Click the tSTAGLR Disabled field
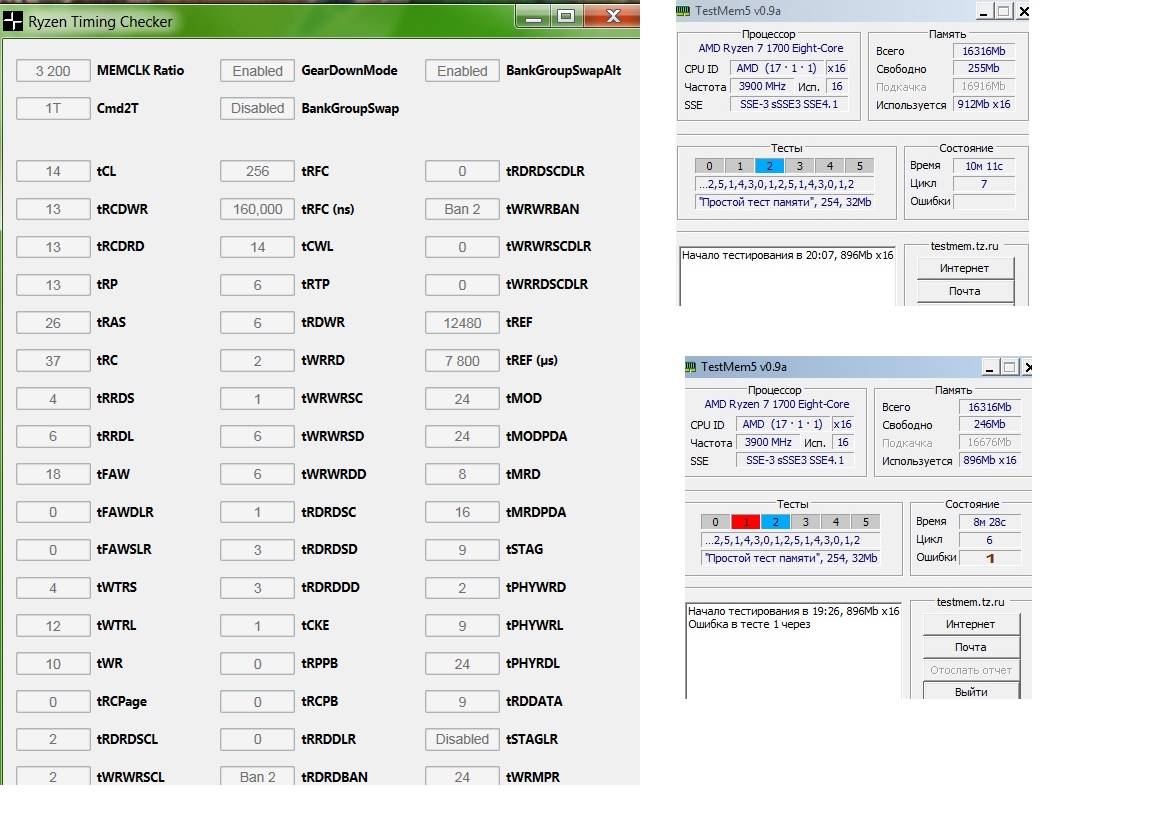Viewport: 1175px width, 817px height. (462, 739)
